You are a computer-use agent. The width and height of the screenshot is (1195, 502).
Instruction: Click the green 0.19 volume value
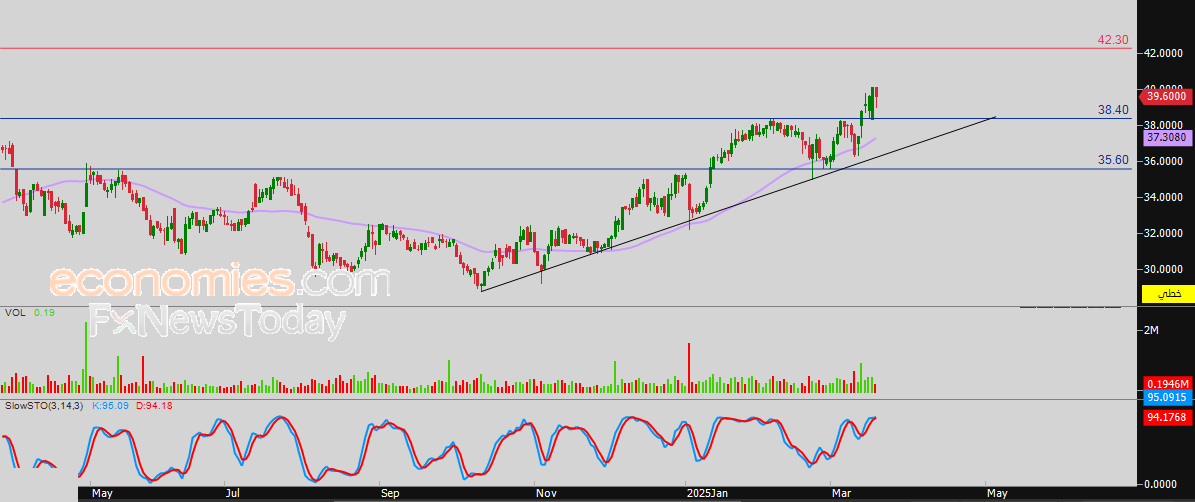(42, 313)
